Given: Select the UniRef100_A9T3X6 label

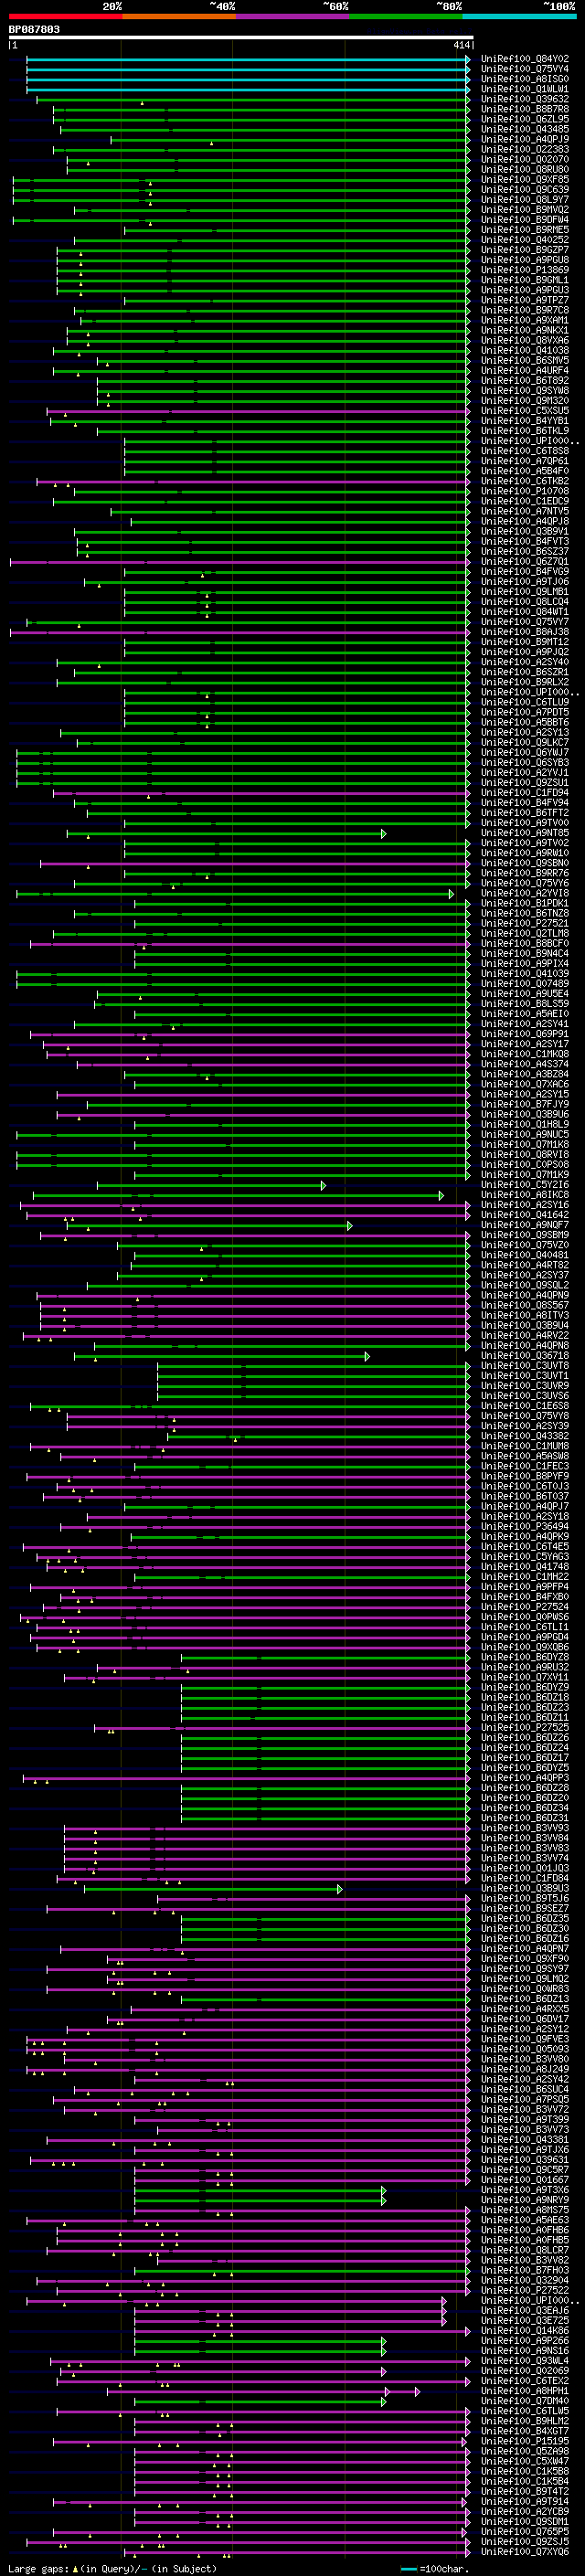Looking at the screenshot, I should [x=524, y=2190].
